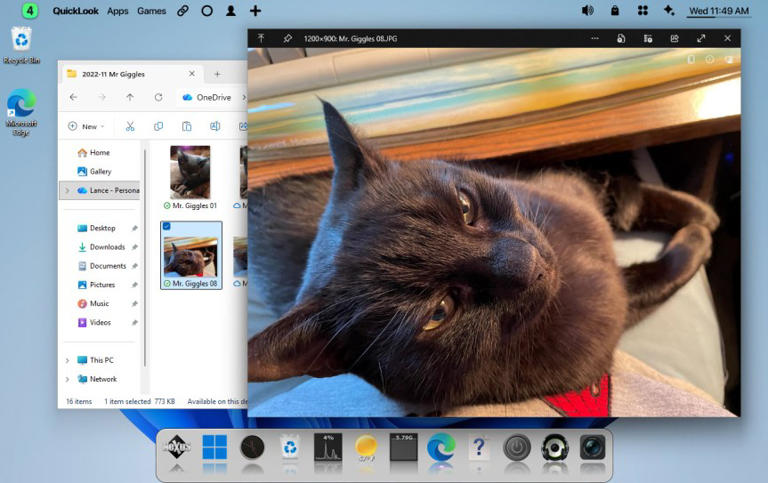Image resolution: width=768 pixels, height=483 pixels.
Task: Open the help question mark dock icon
Action: click(479, 447)
